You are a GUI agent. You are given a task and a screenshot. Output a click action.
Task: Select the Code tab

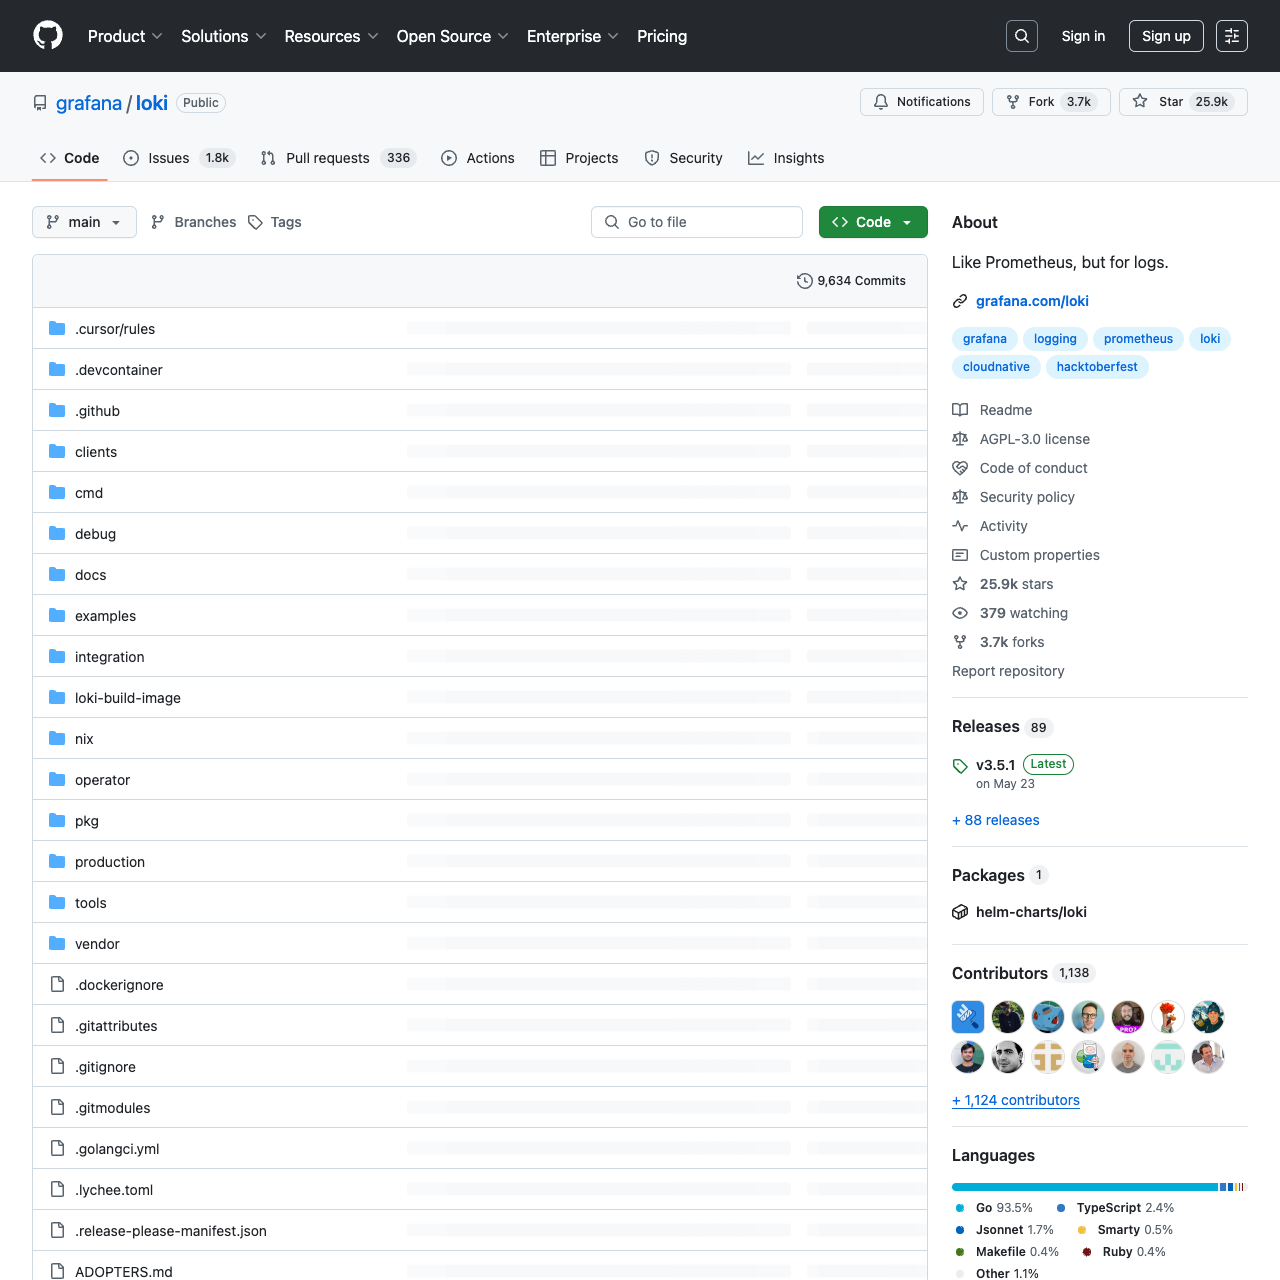coord(70,158)
